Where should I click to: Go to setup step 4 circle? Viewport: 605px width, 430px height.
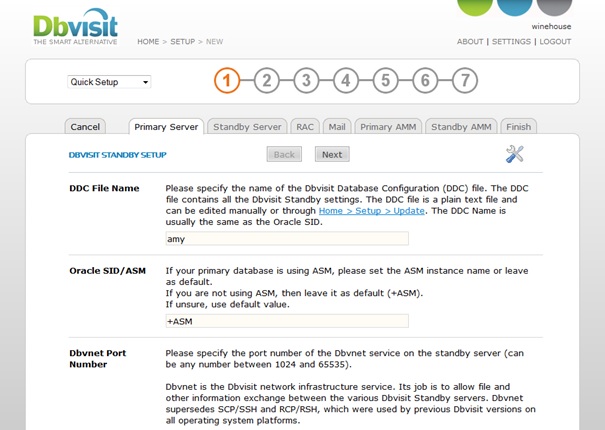pyautogui.click(x=346, y=80)
